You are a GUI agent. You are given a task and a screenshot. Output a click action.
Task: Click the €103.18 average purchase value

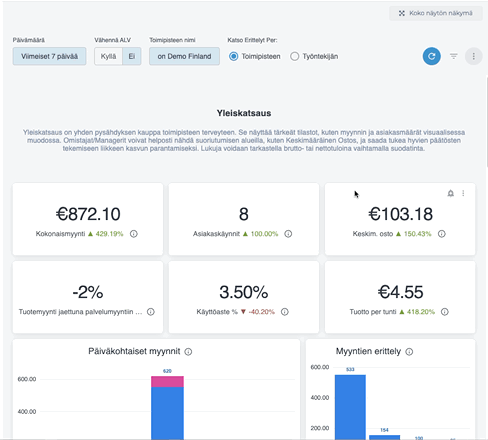click(x=400, y=214)
